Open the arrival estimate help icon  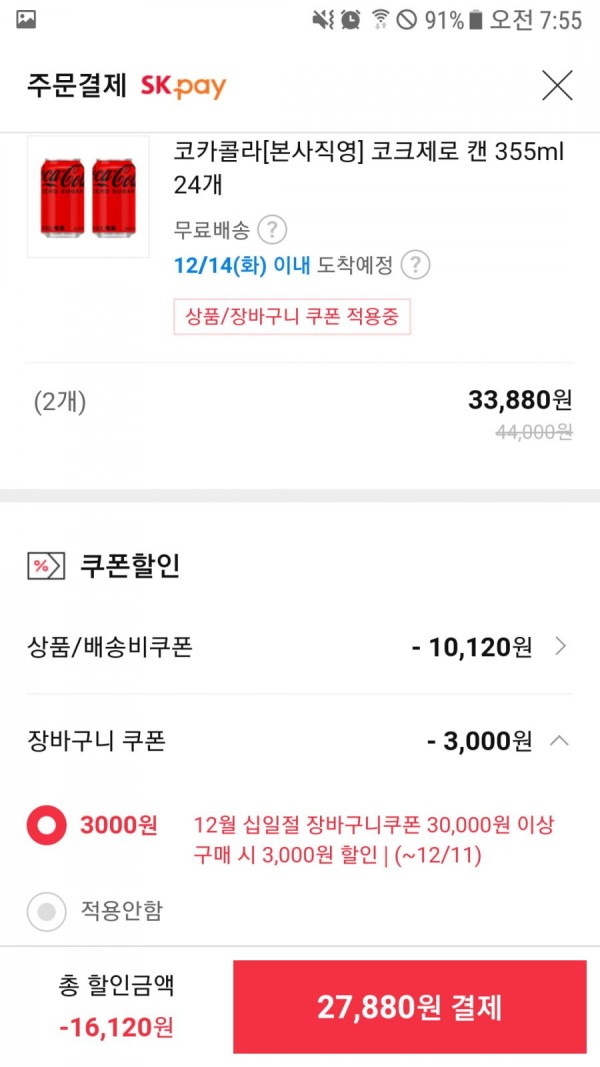pos(415,265)
